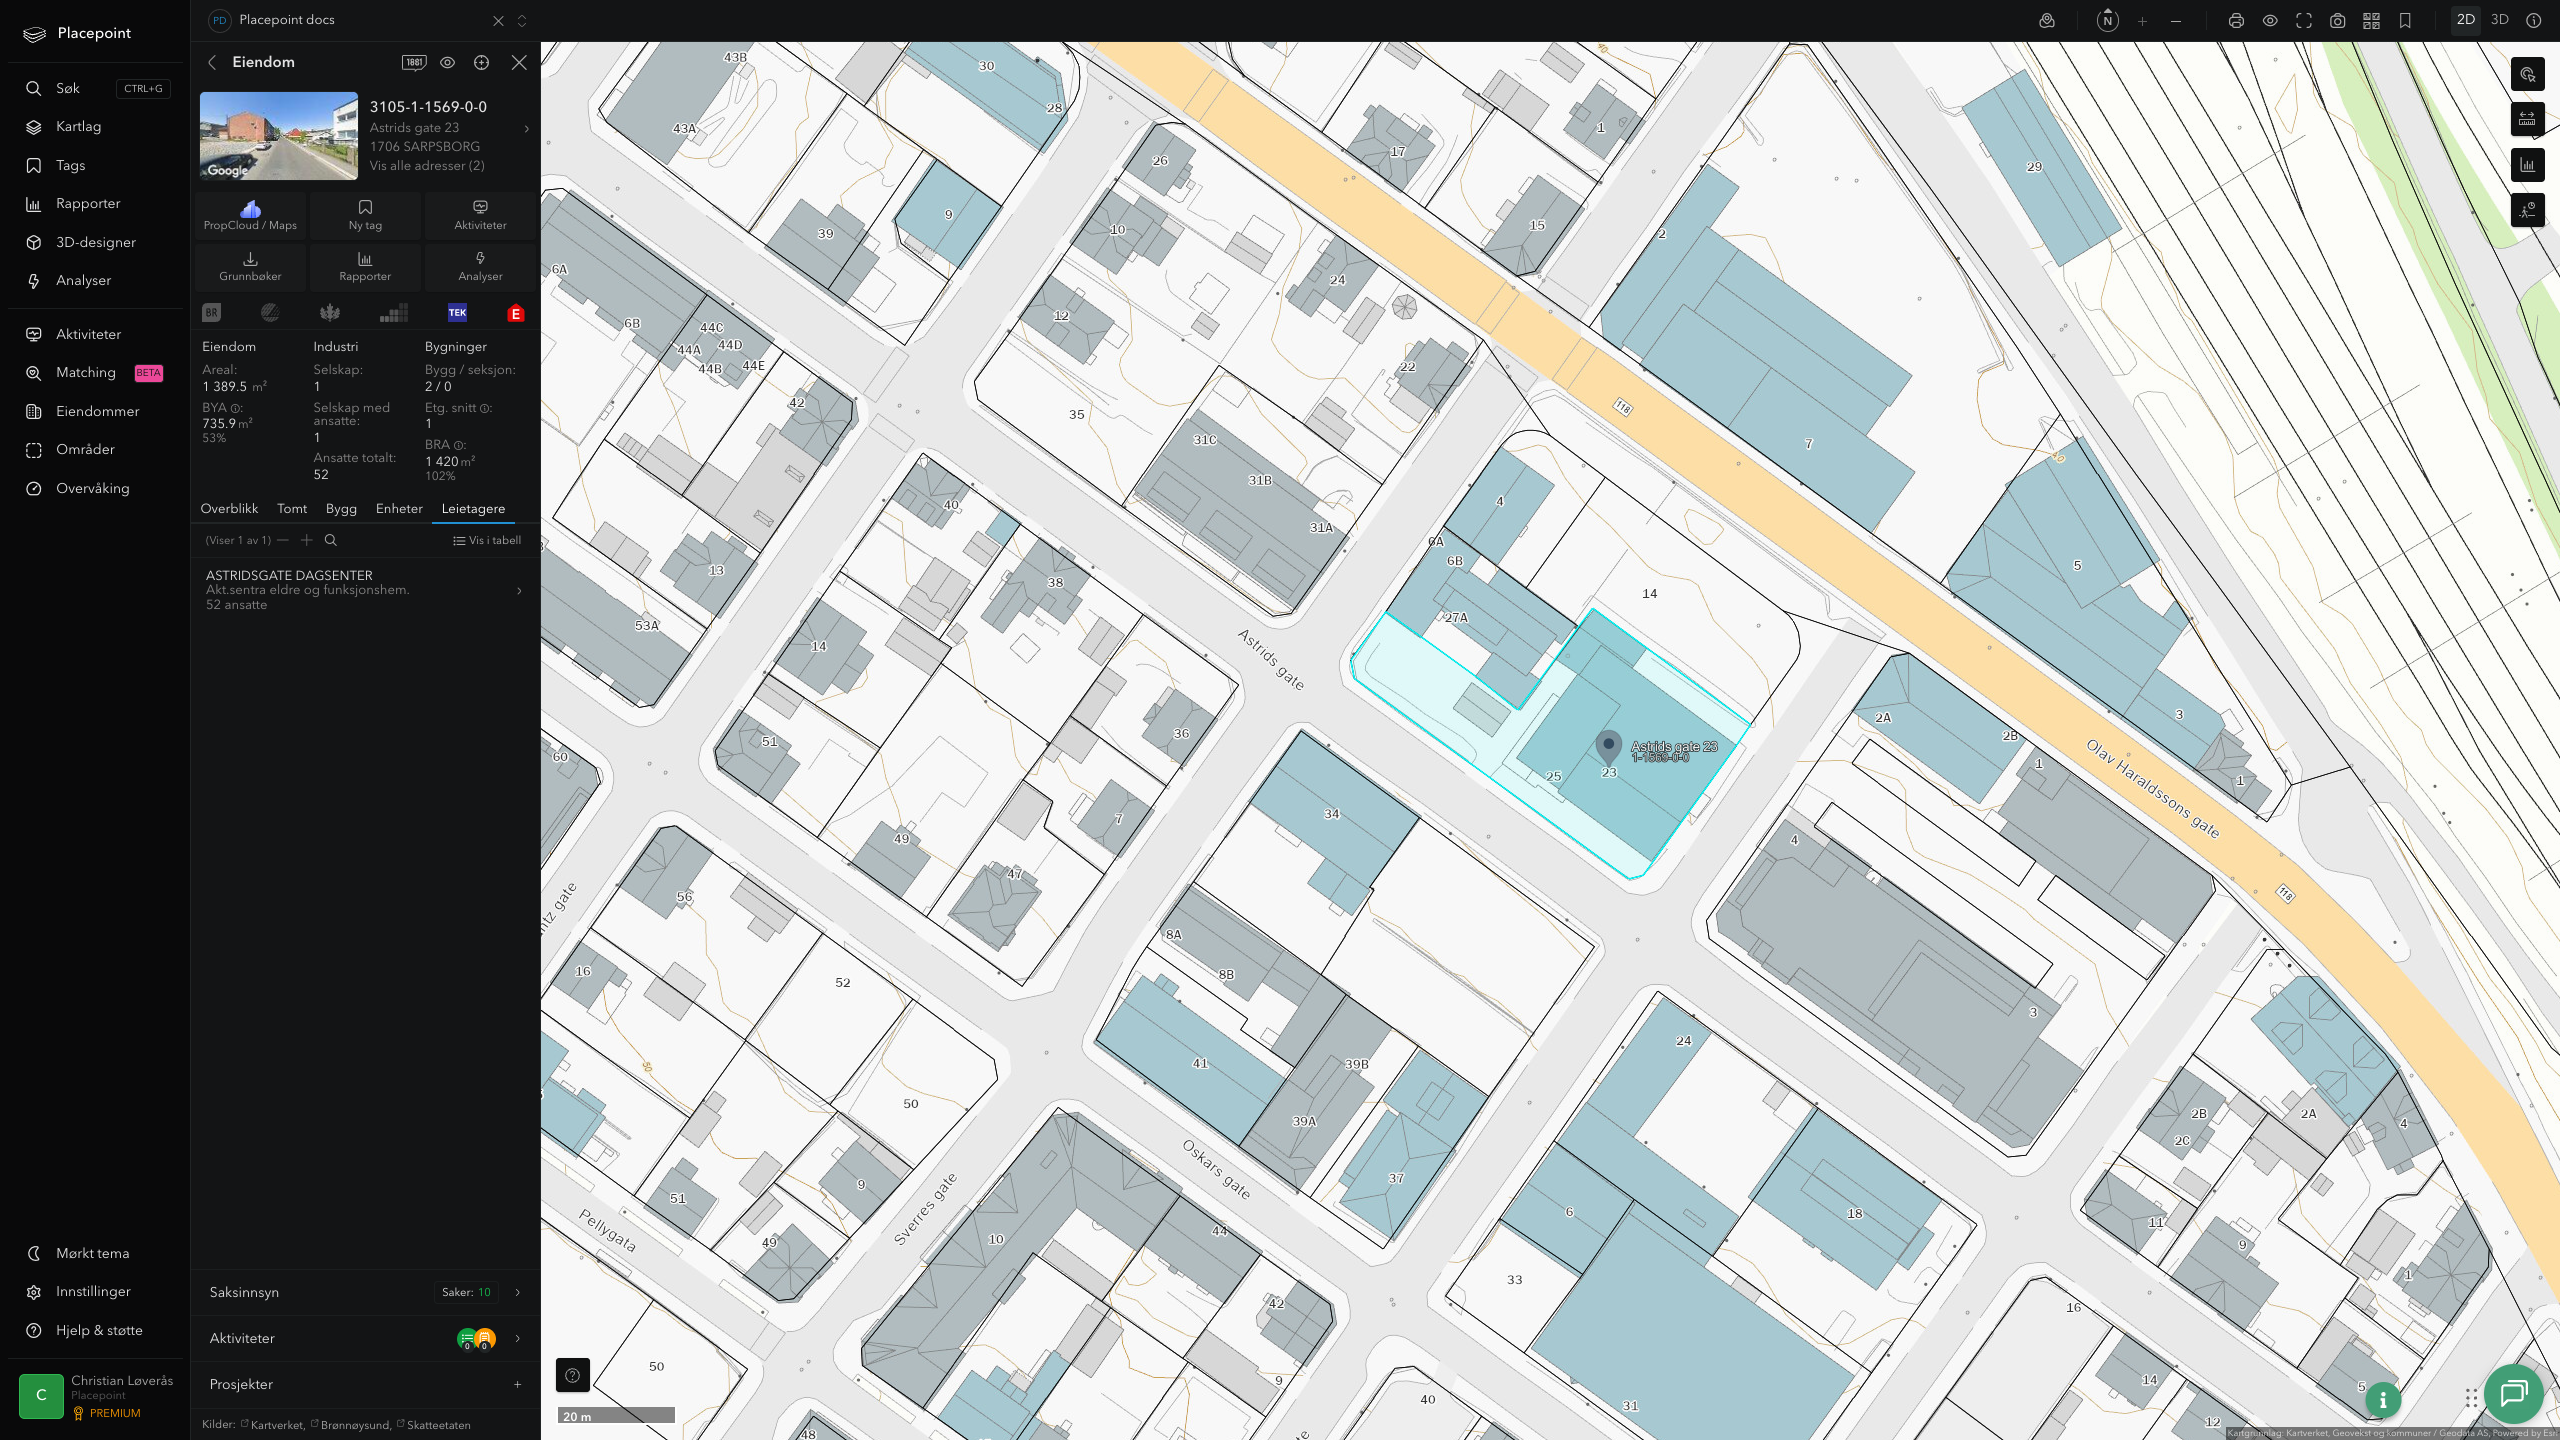Expand ASTRIDSGATE DAGSENTER tenant row
Screen dimensions: 2560x1440
[365, 590]
